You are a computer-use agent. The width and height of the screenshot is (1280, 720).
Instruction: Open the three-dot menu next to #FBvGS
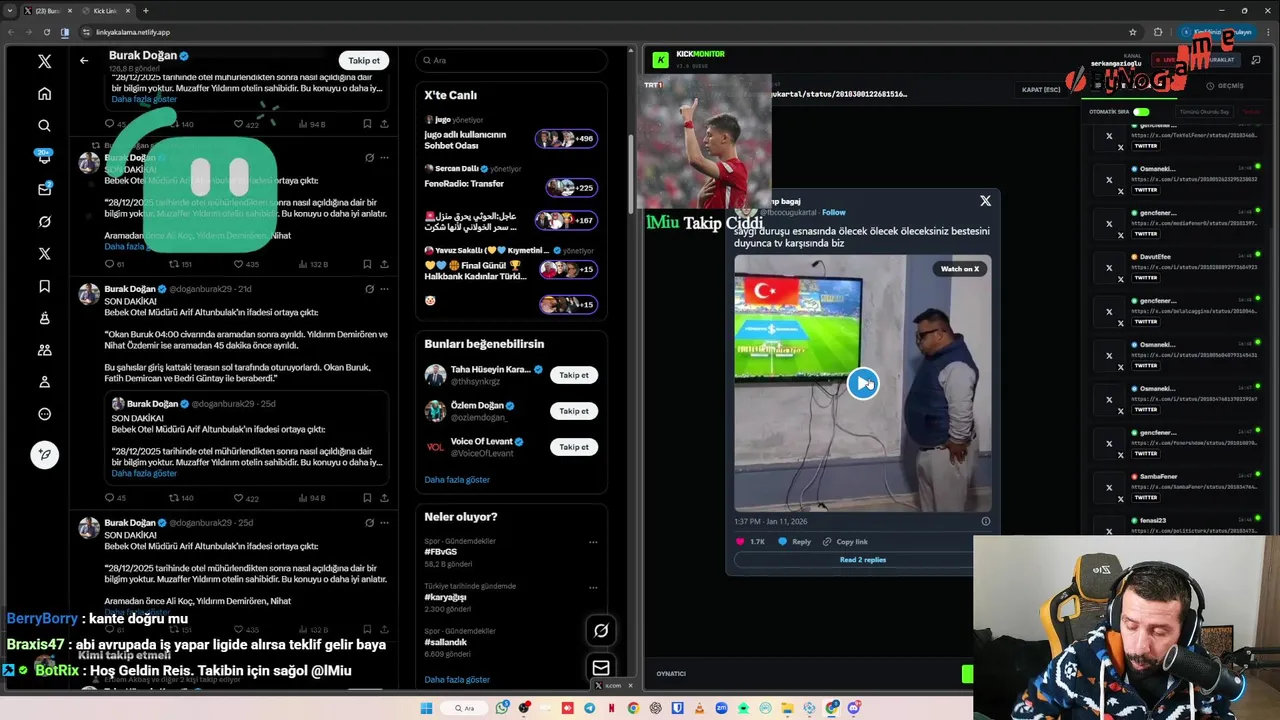pyautogui.click(x=593, y=542)
